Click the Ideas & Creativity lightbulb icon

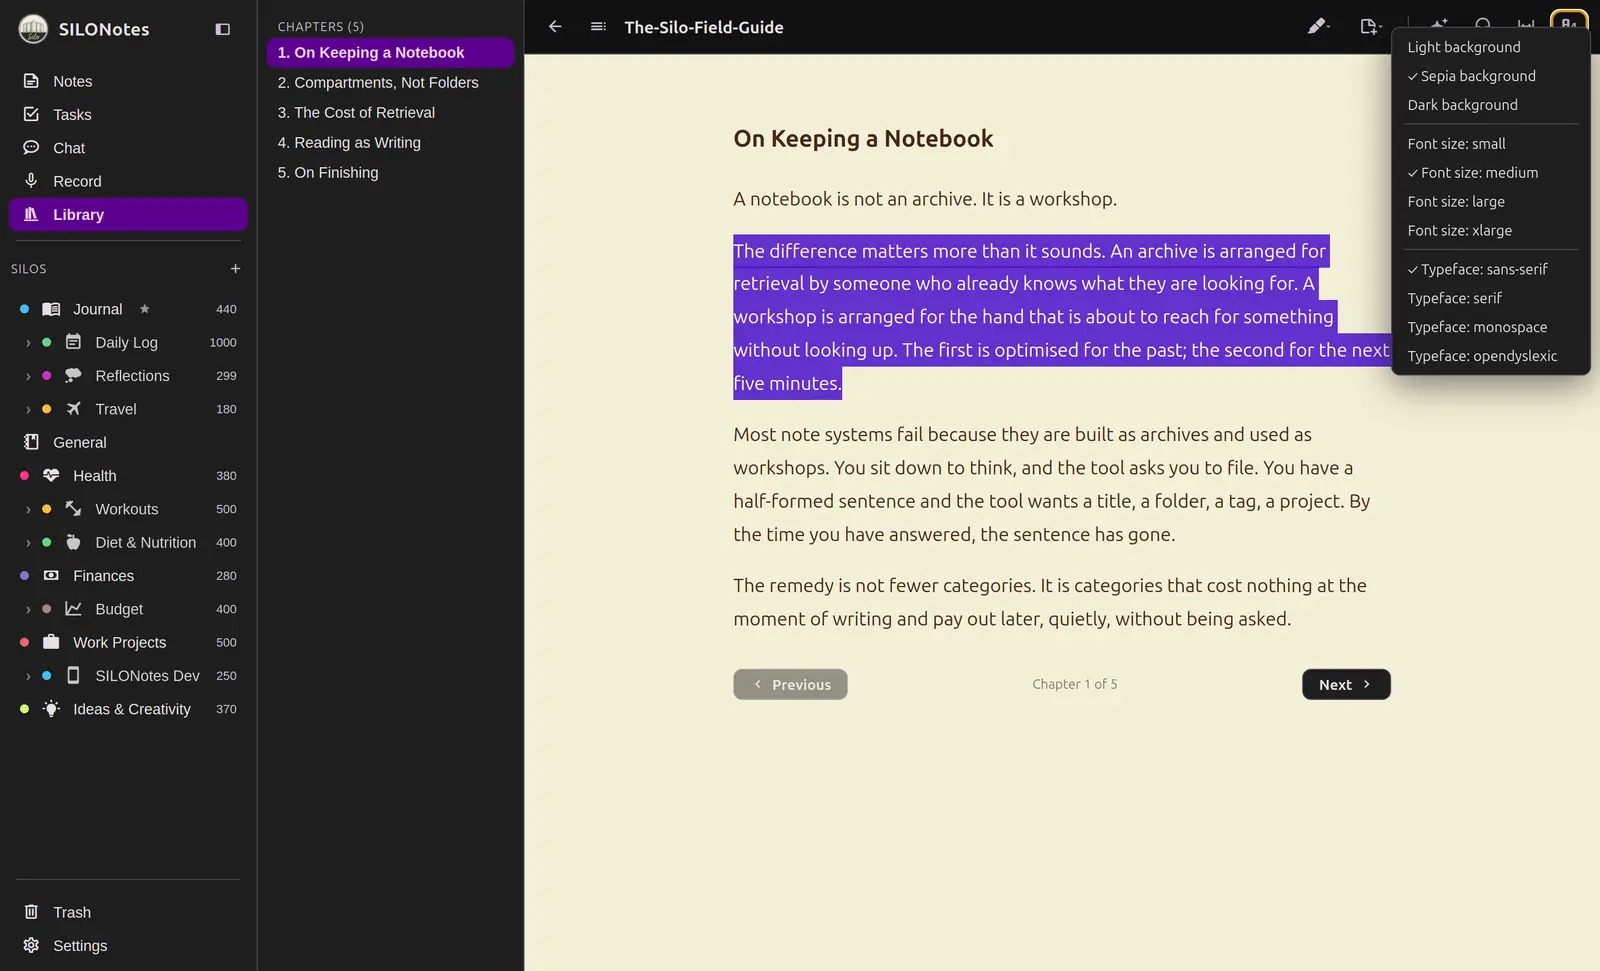[x=51, y=709]
